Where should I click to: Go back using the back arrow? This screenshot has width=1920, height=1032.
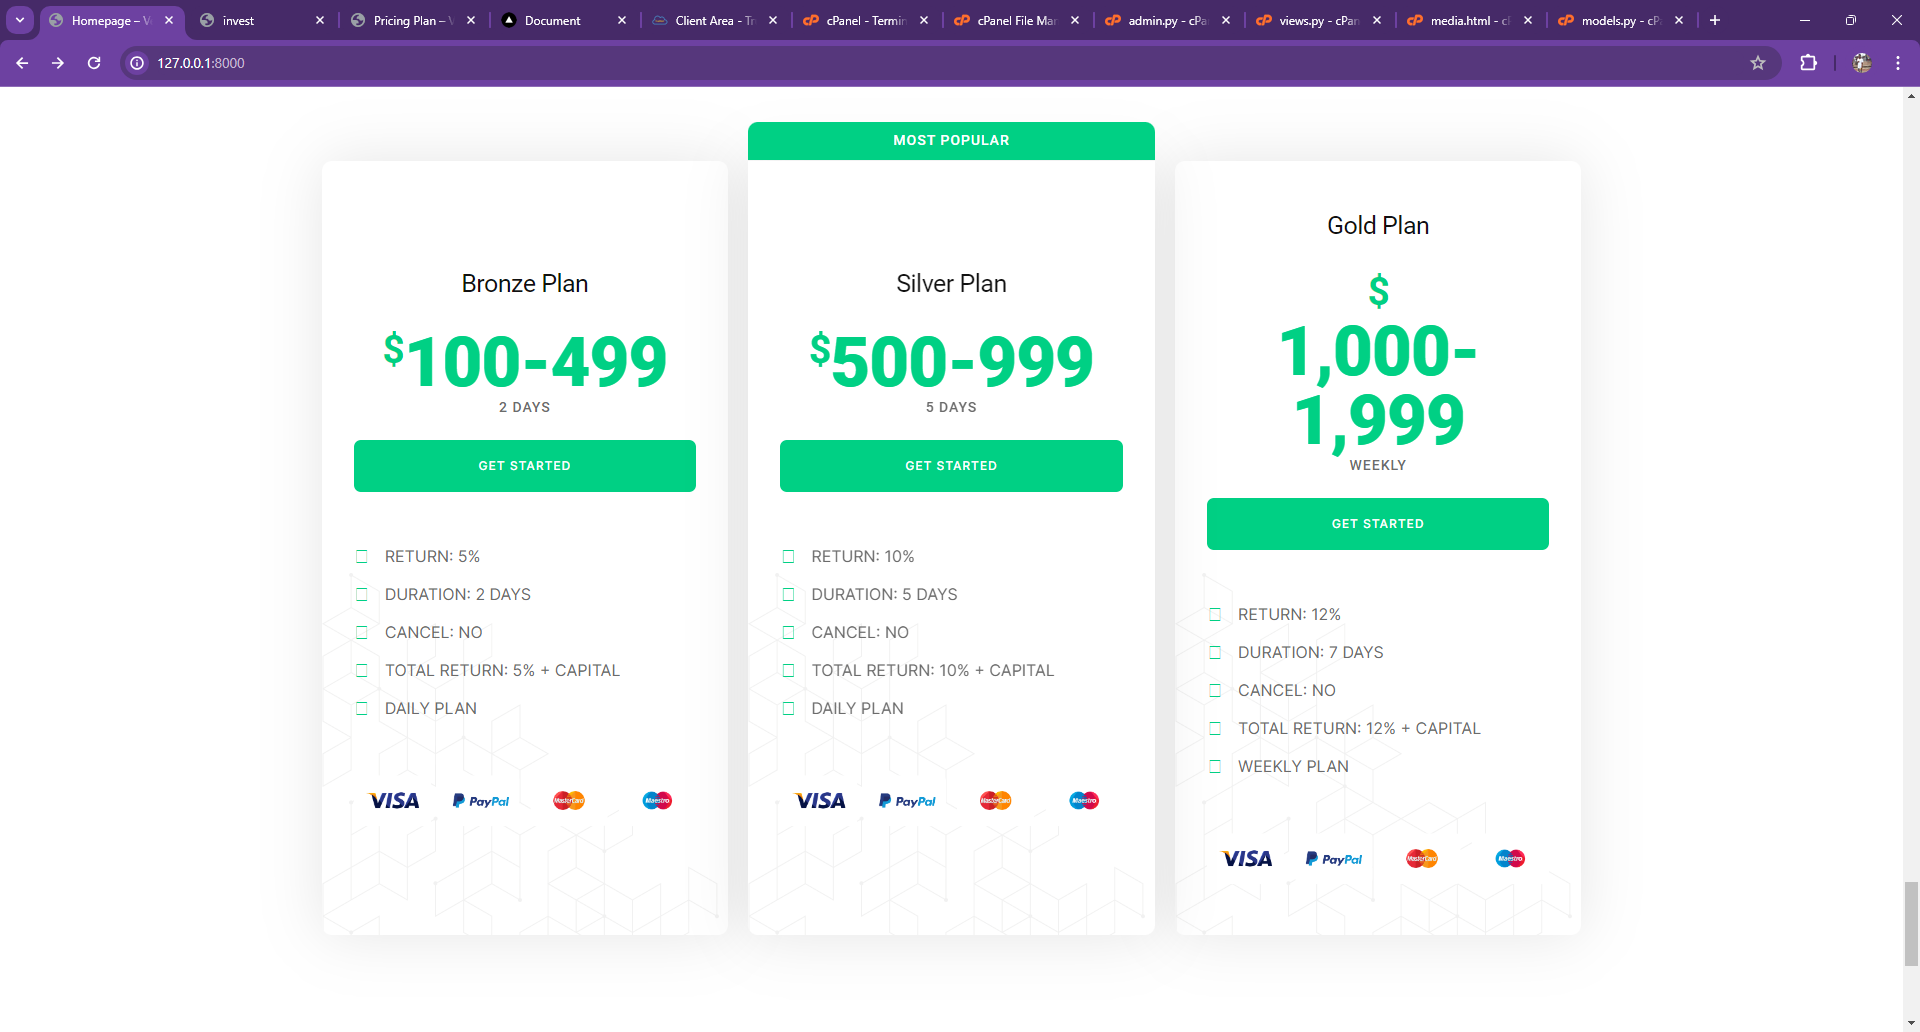click(22, 63)
